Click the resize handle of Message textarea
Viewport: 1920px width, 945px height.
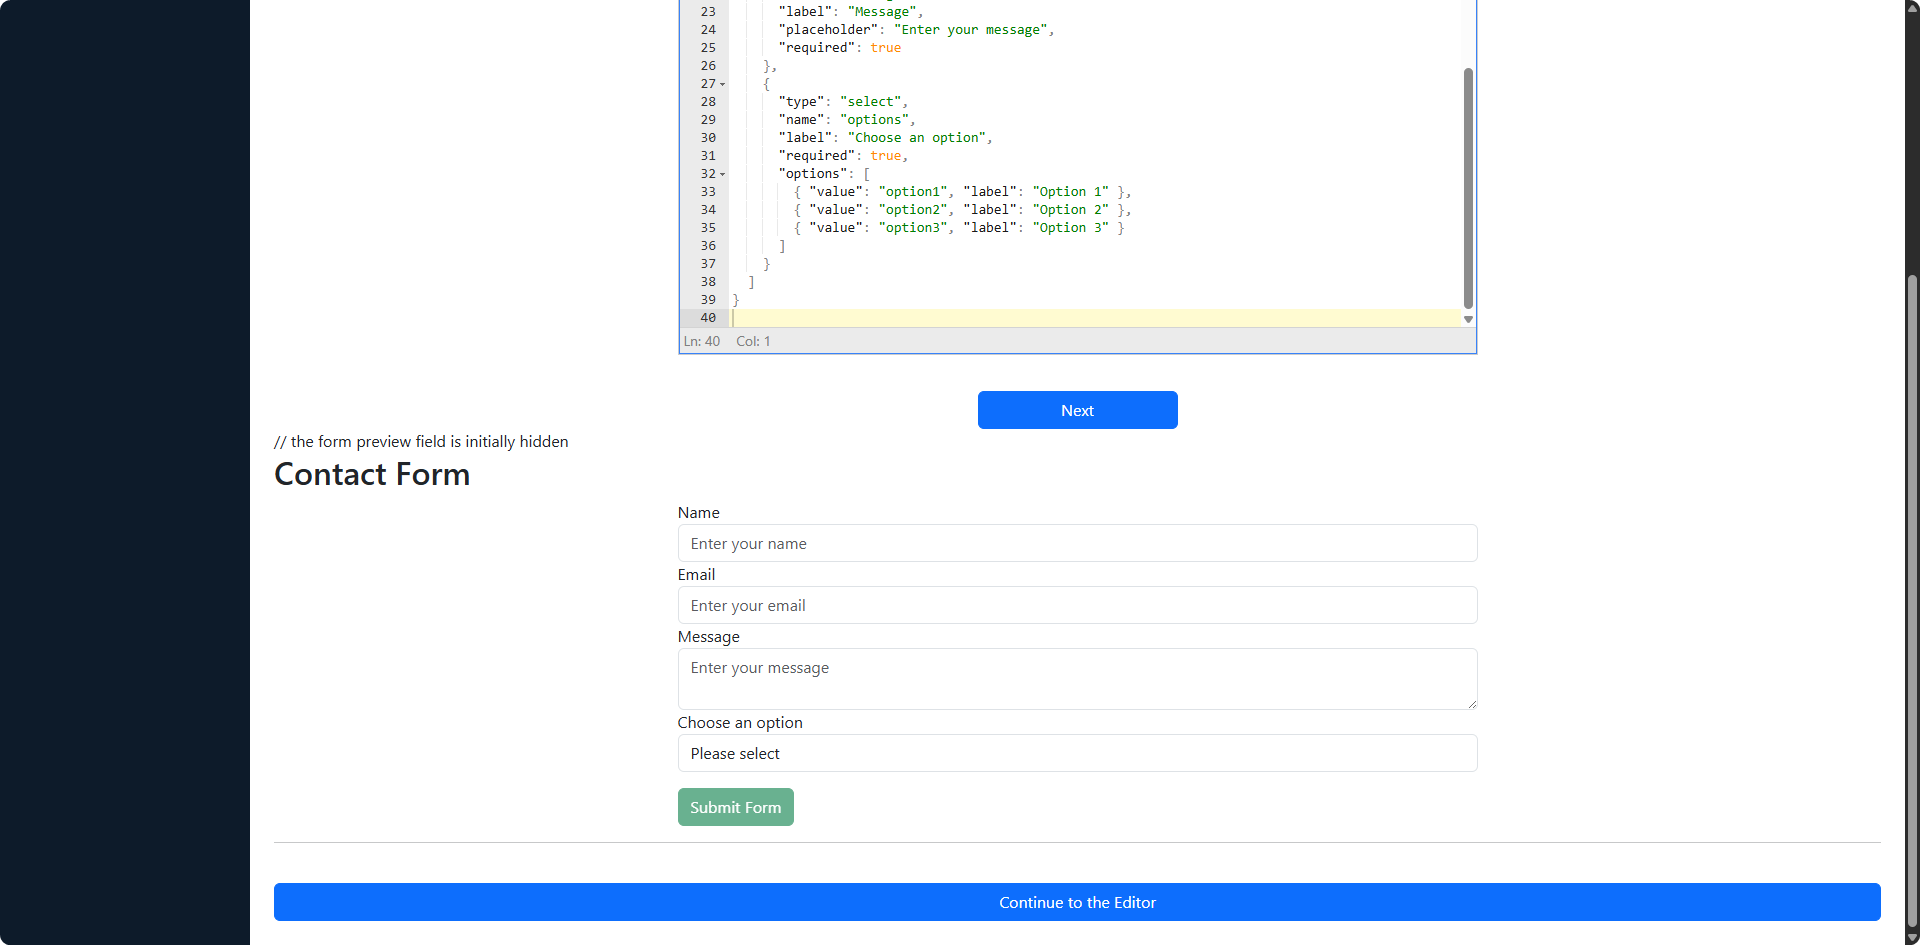1471,704
